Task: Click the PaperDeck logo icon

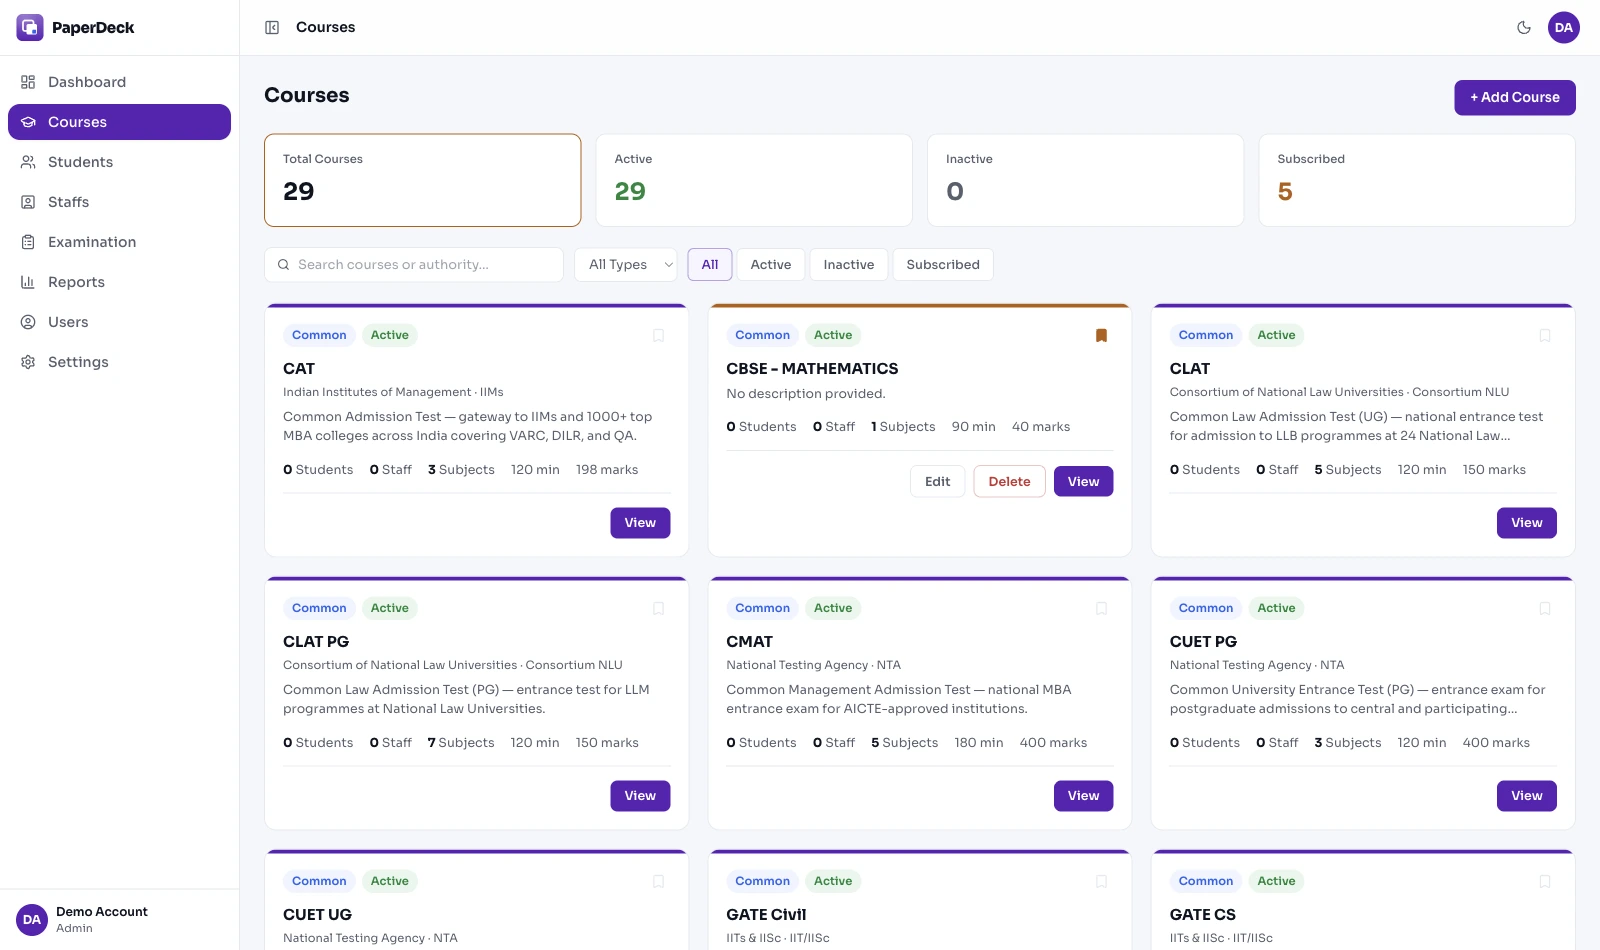Action: coord(30,27)
